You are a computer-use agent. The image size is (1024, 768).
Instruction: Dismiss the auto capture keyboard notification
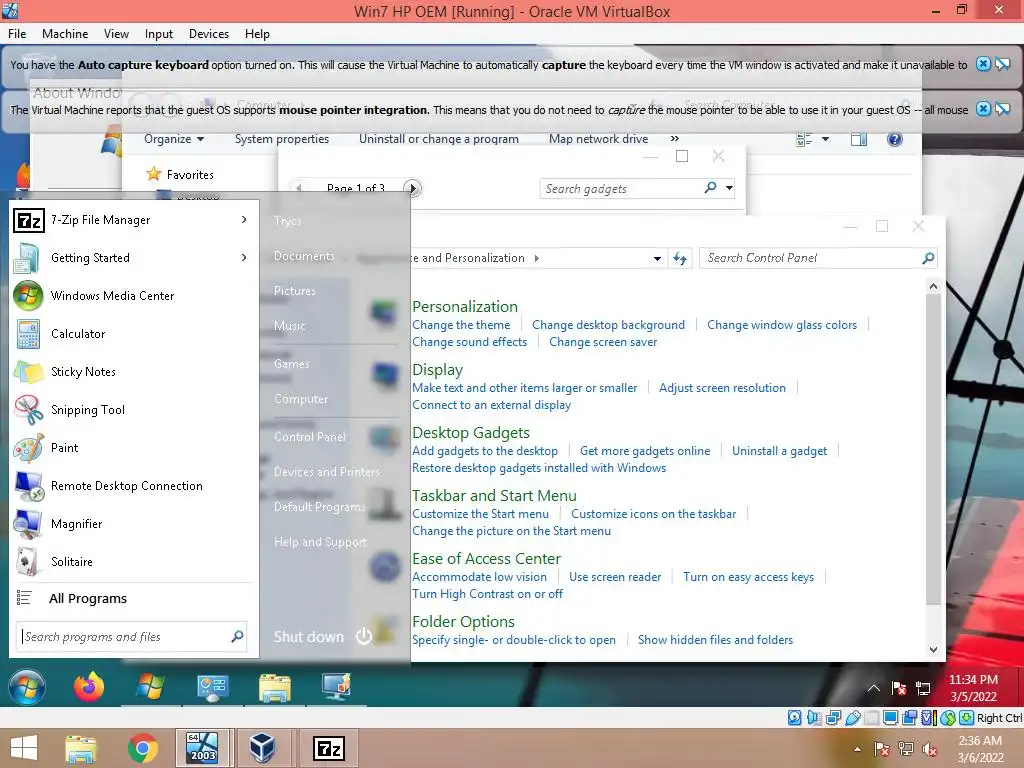click(x=983, y=64)
